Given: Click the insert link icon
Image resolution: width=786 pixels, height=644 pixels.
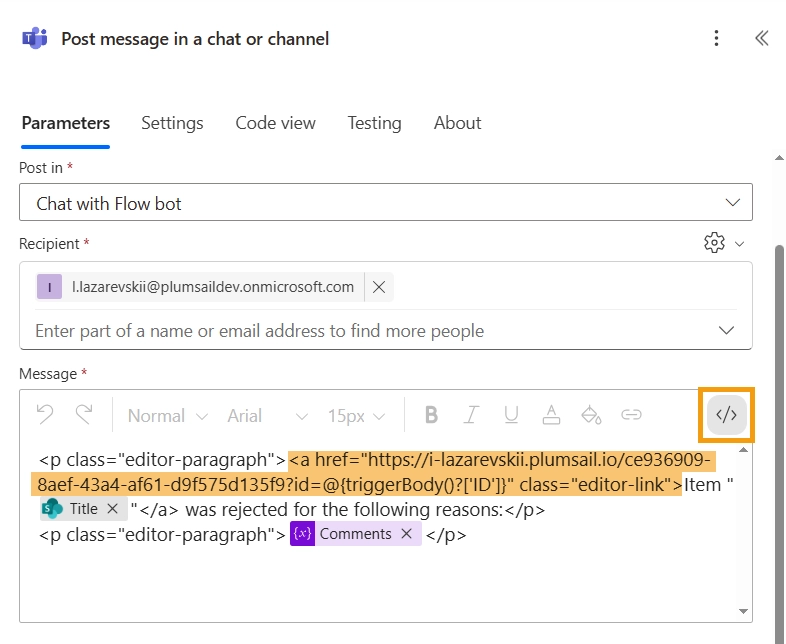Looking at the screenshot, I should click(631, 415).
